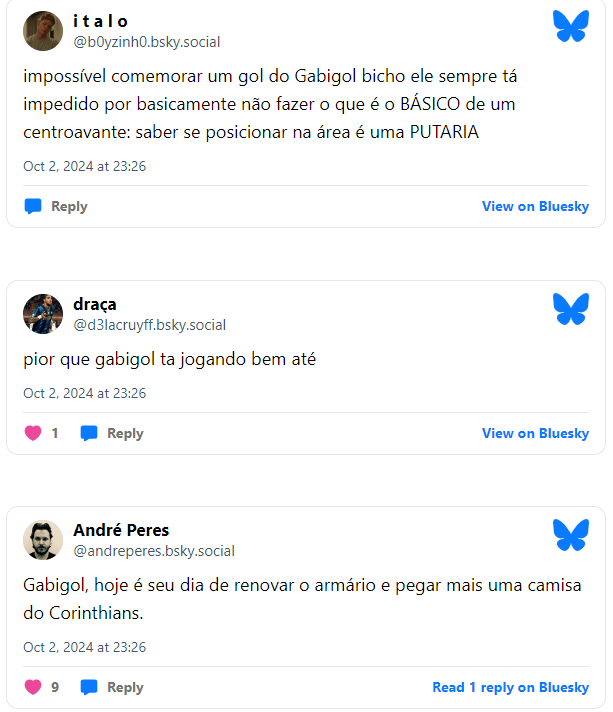Click Bluesky butterfly logo on draça's post
The image size is (613, 712).
(570, 309)
